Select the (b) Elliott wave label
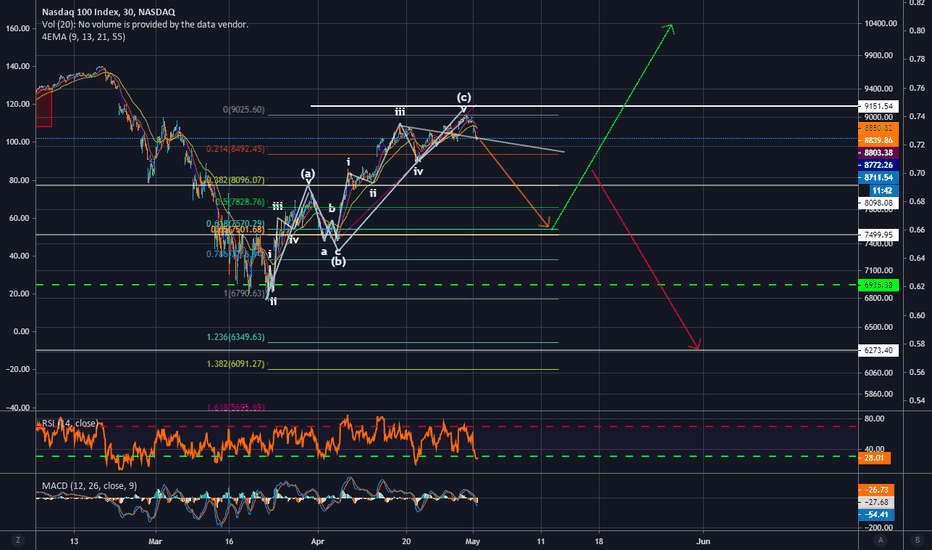The height and width of the screenshot is (550, 932). 338,261
